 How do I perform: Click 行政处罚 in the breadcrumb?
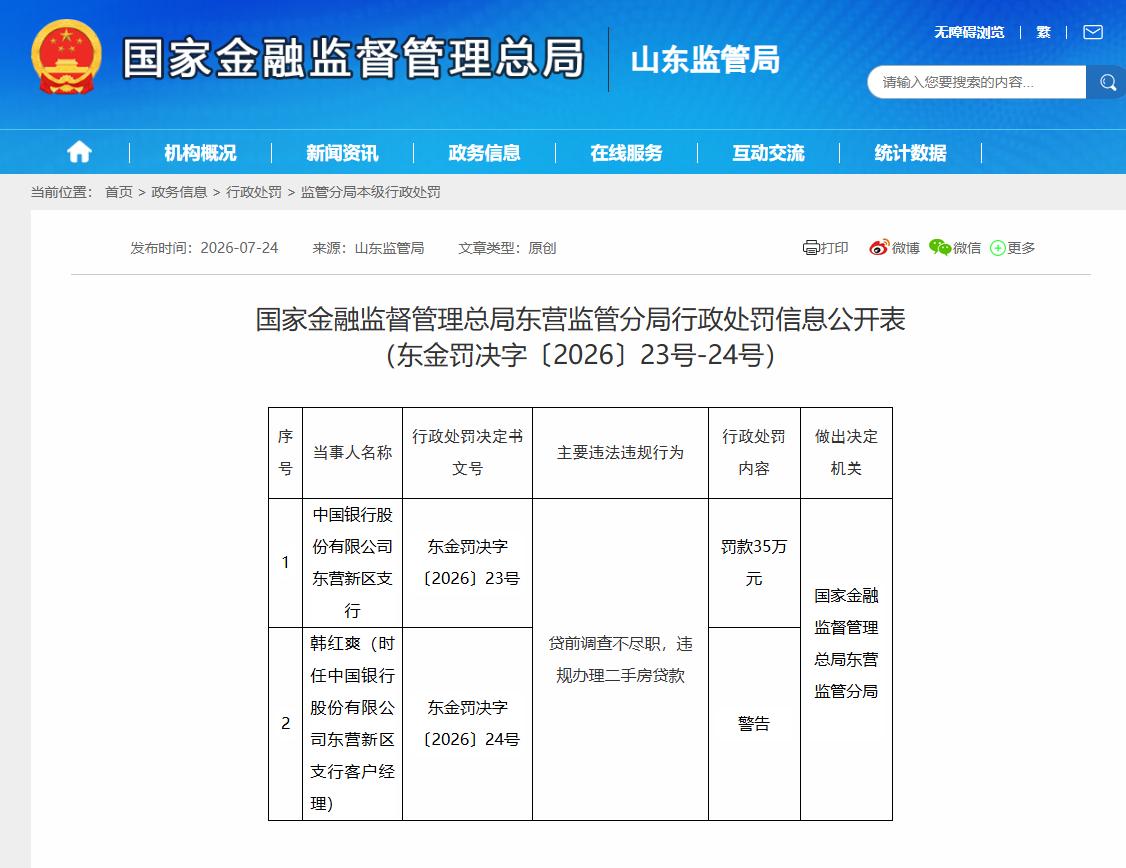[254, 192]
